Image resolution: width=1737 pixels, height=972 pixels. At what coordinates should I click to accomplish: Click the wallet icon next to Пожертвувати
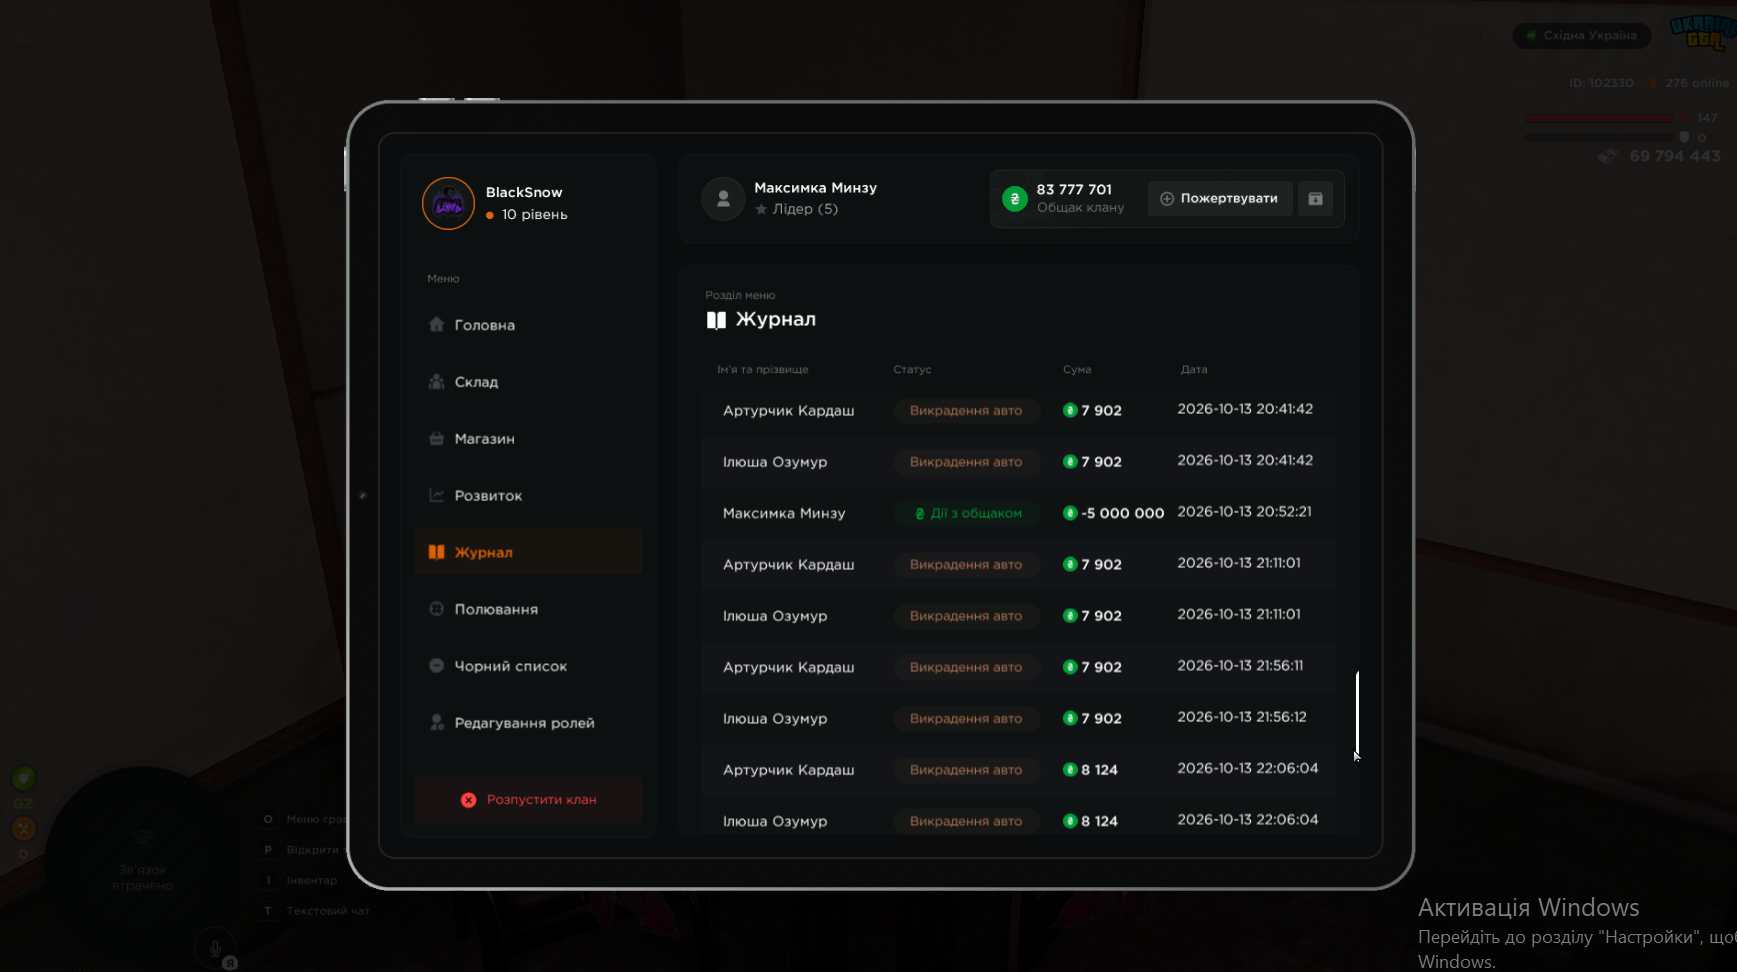click(x=1315, y=199)
